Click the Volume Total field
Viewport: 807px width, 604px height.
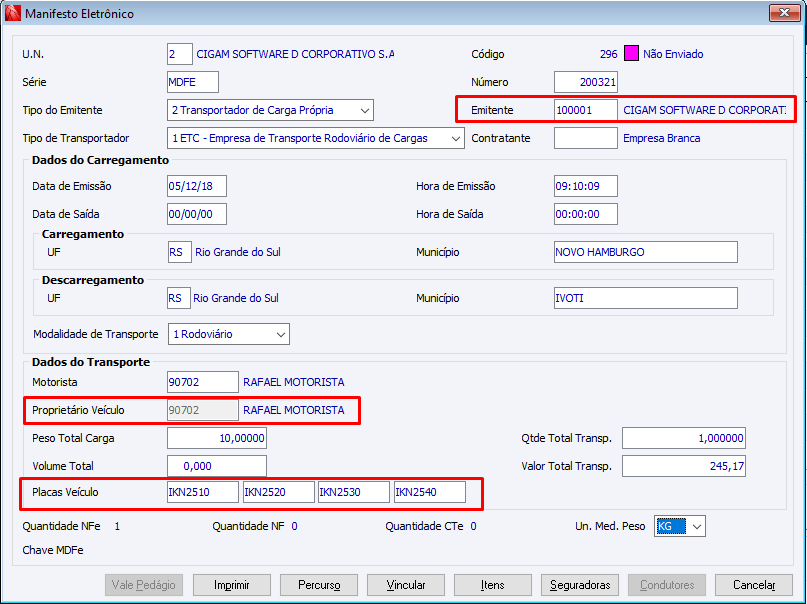217,466
